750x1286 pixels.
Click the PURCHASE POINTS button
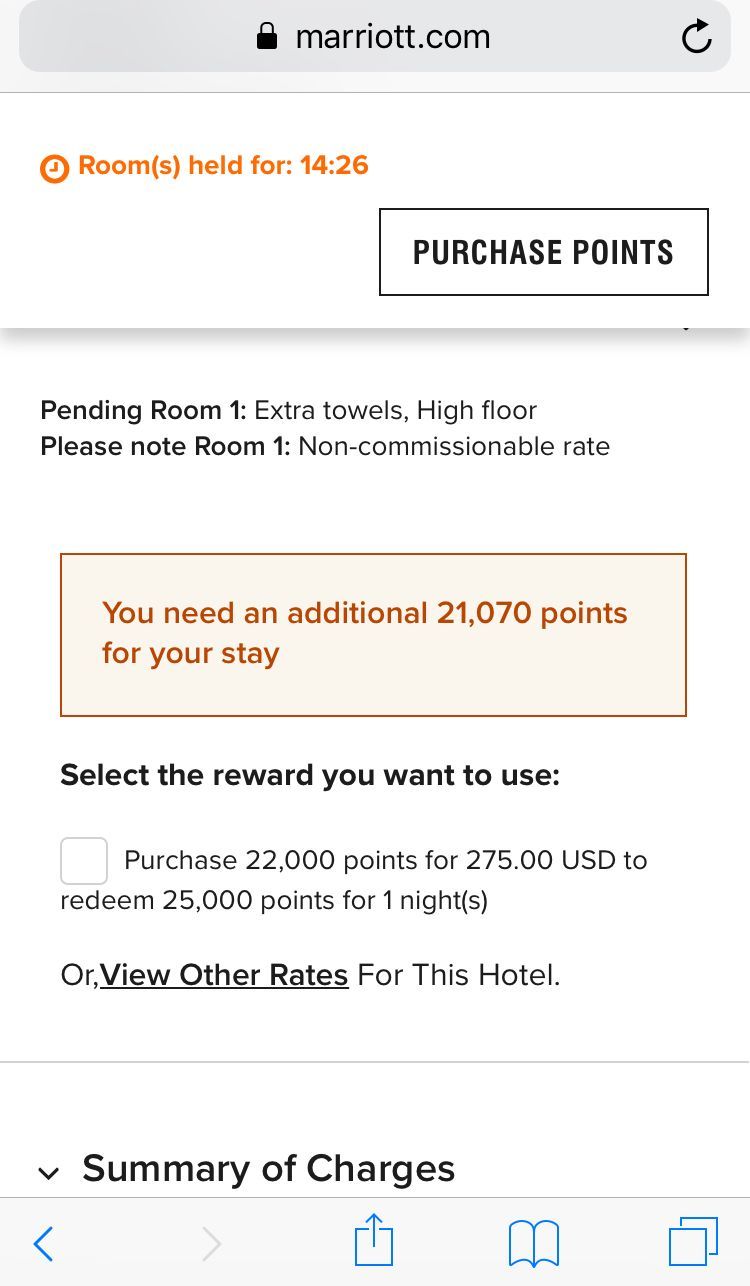pos(544,252)
